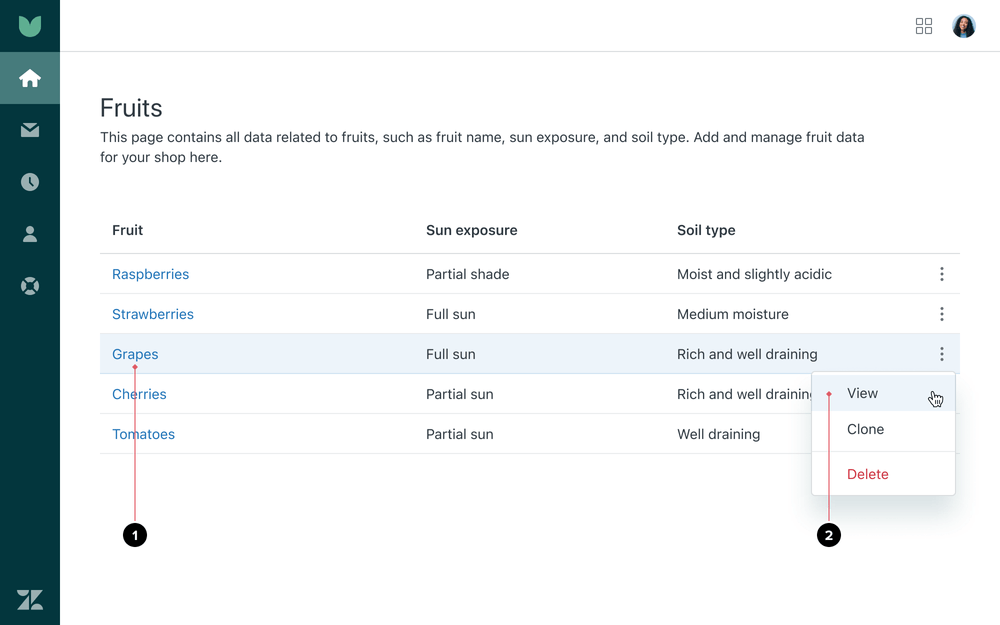This screenshot has width=1000, height=625.
Task: Go to the Tomatoes link
Action: pyautogui.click(x=143, y=434)
